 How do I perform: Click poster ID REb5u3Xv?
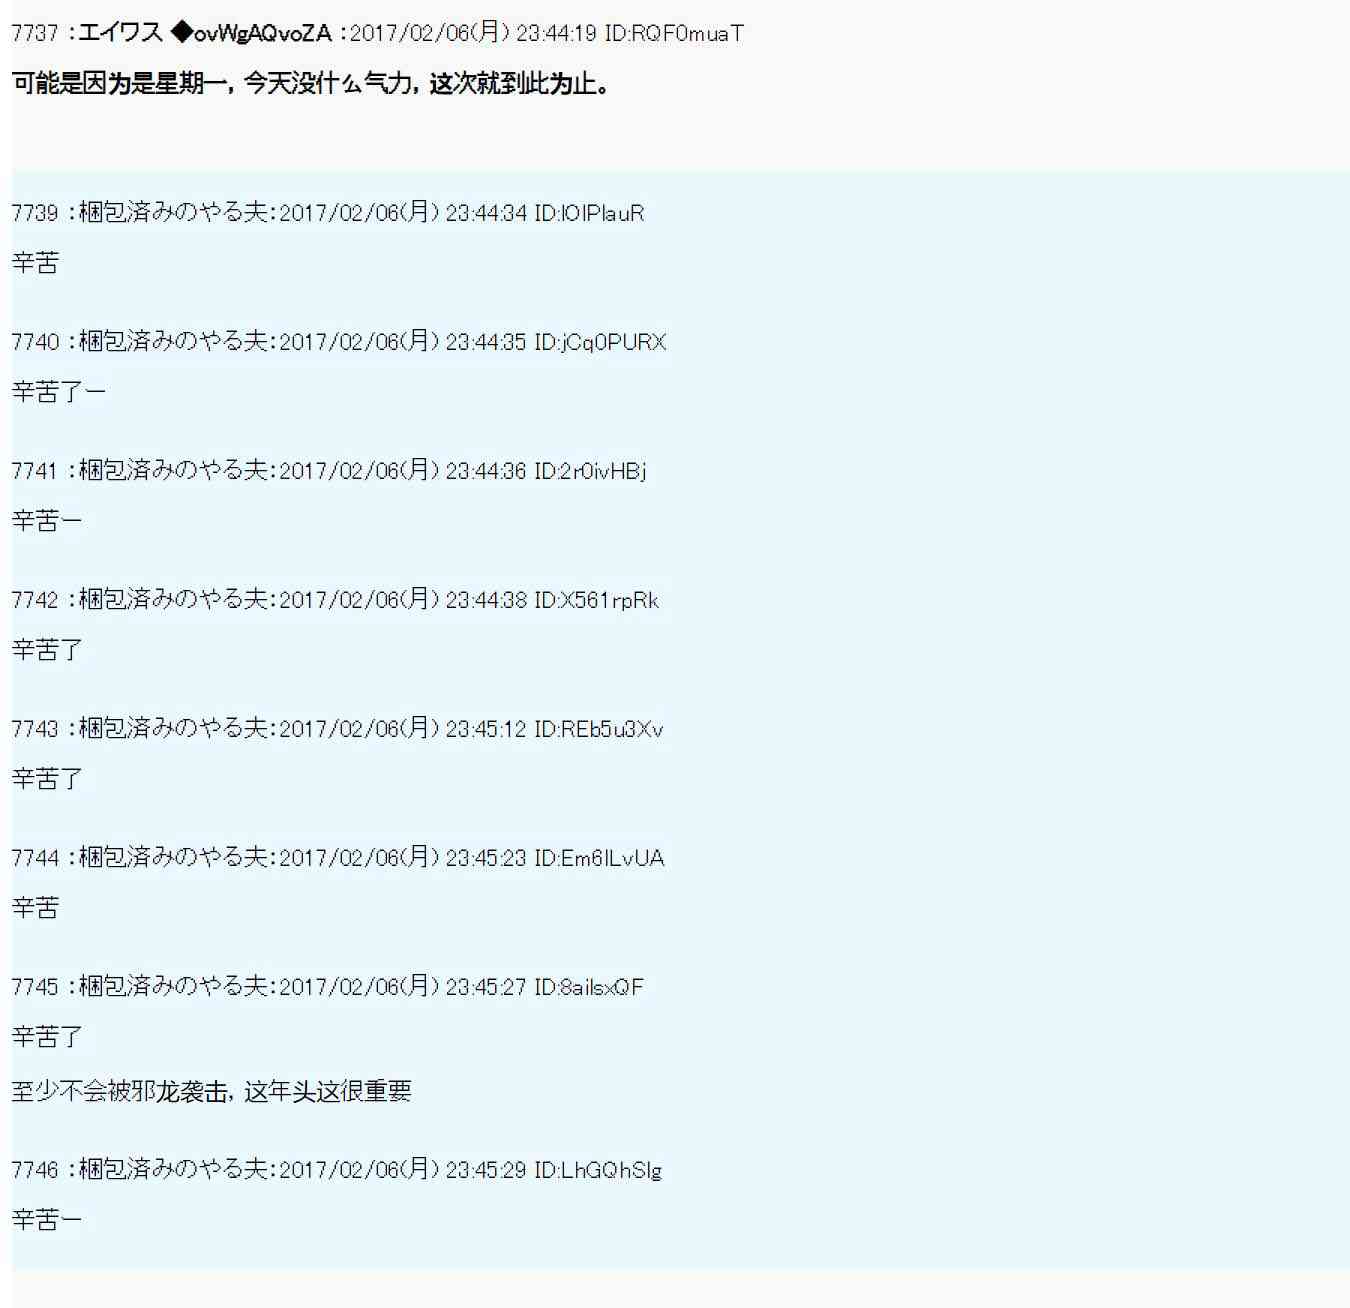point(598,729)
